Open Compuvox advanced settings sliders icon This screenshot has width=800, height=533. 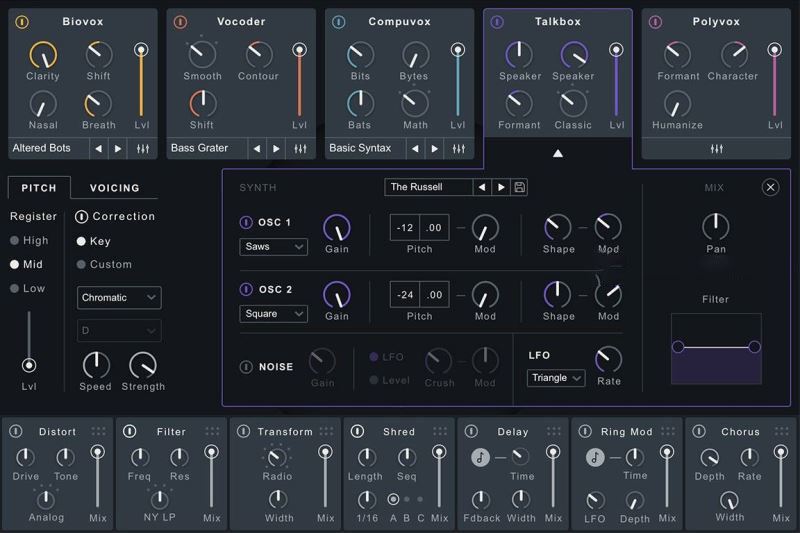[x=459, y=149]
